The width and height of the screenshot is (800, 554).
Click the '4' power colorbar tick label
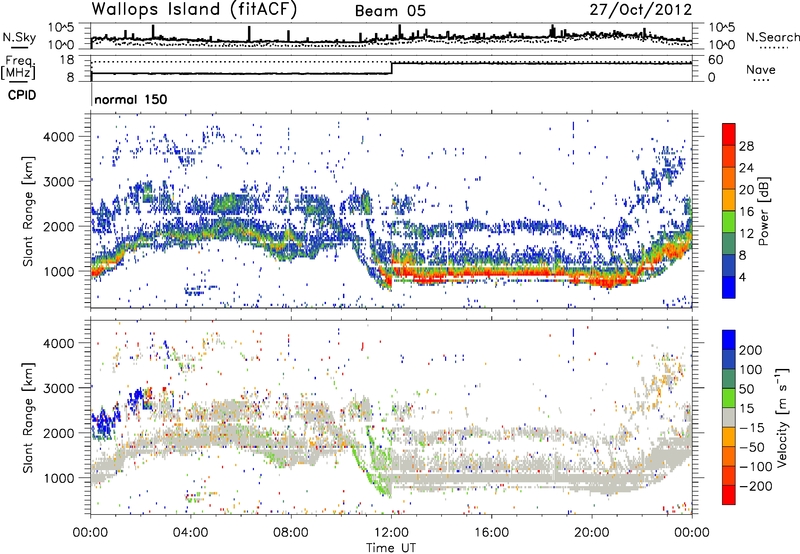click(742, 277)
